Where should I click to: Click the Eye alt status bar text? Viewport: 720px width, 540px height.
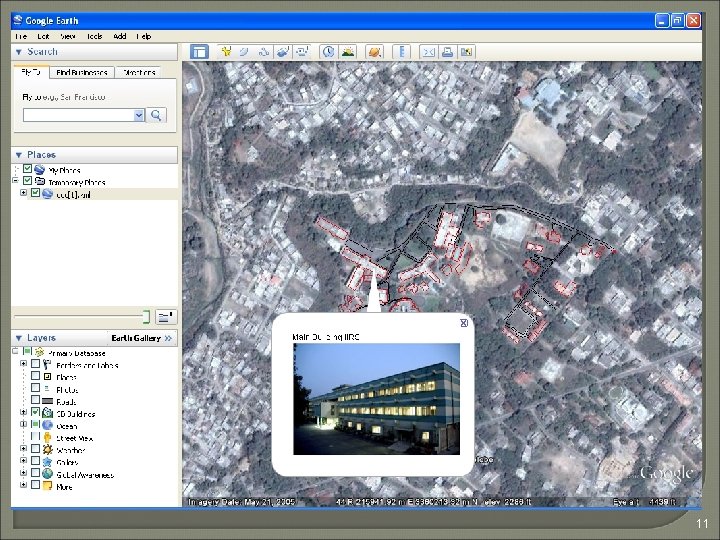644,502
